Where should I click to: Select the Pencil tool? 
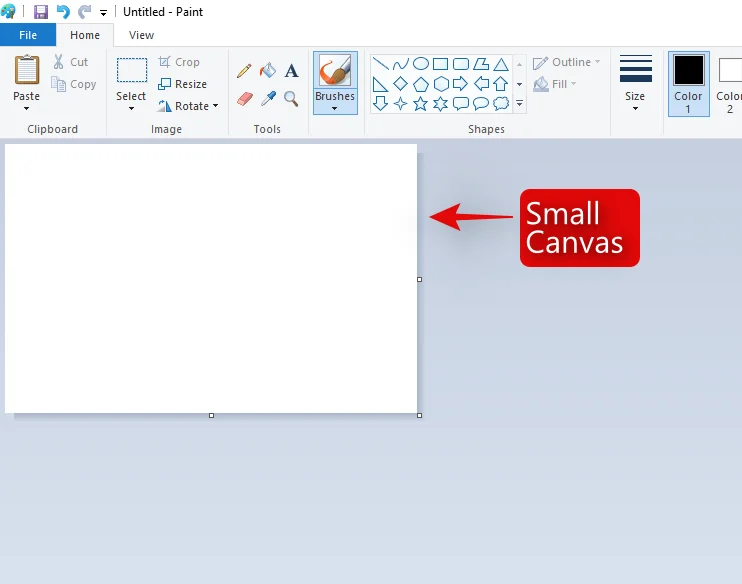[x=244, y=71]
